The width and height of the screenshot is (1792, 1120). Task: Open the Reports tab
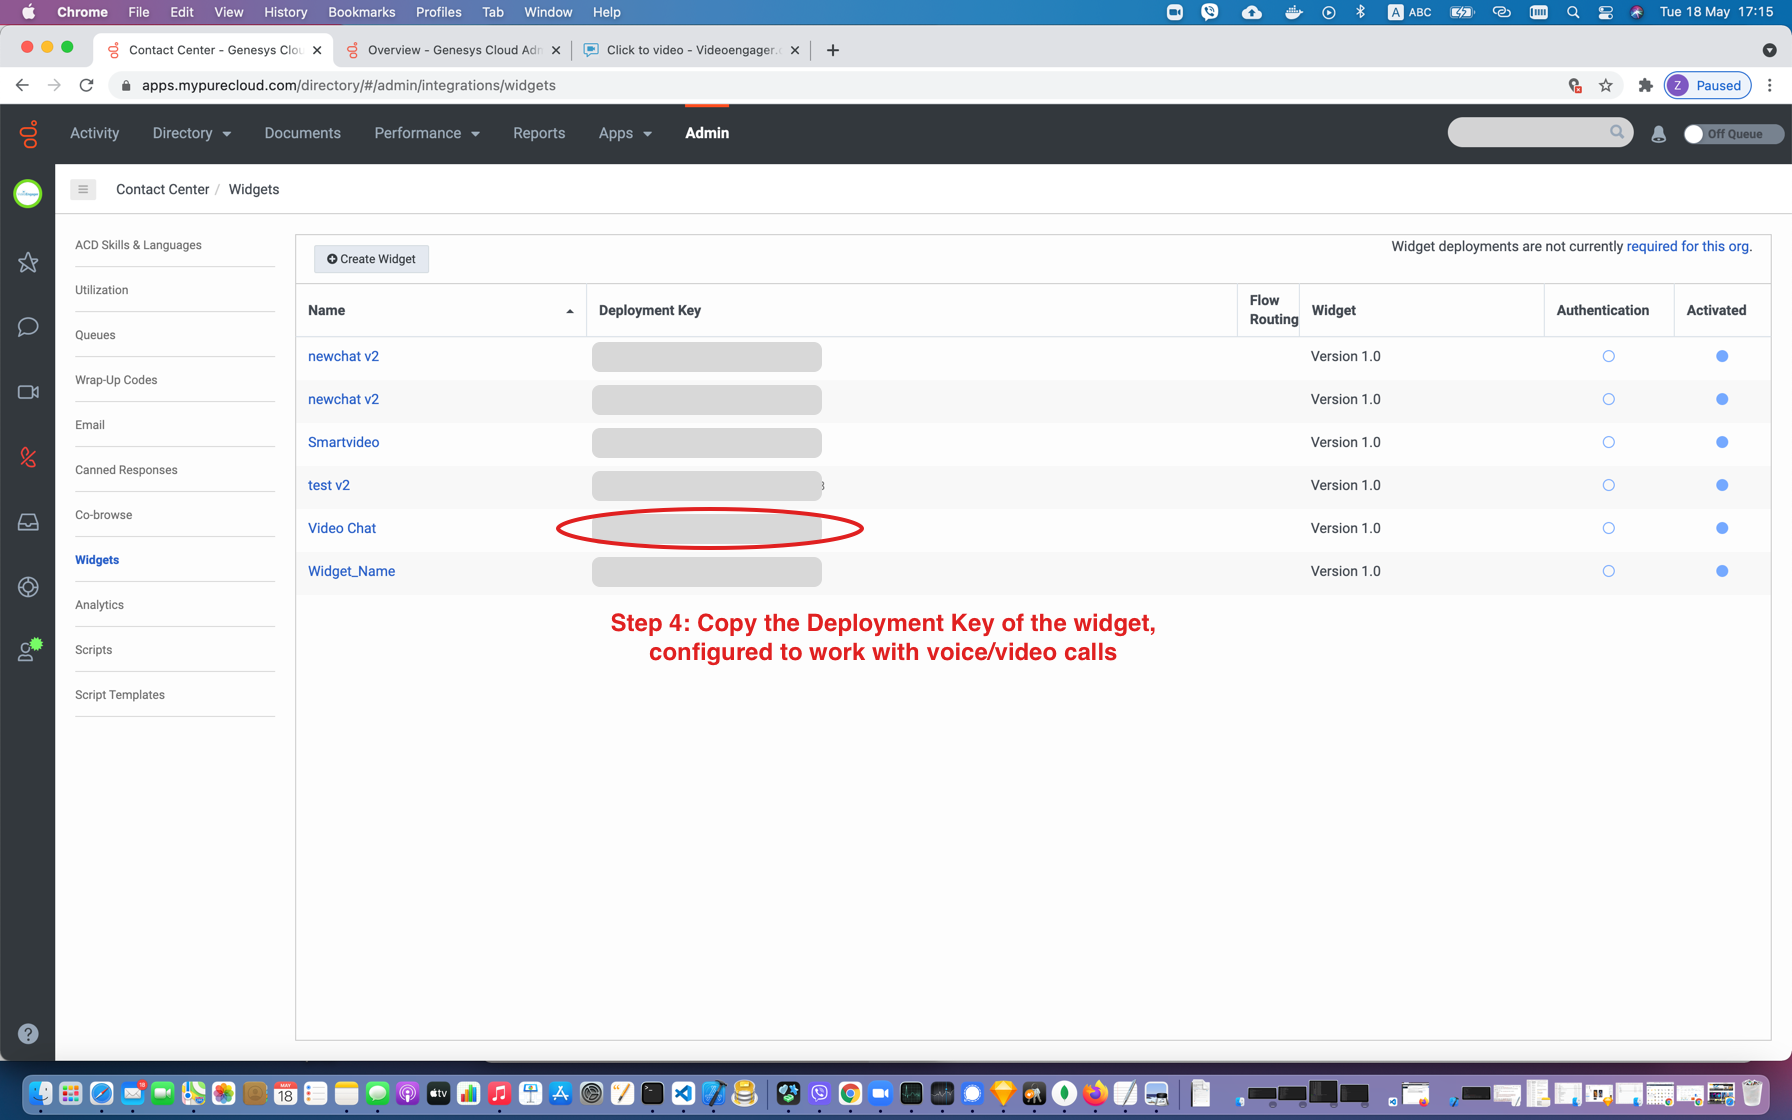(x=539, y=133)
